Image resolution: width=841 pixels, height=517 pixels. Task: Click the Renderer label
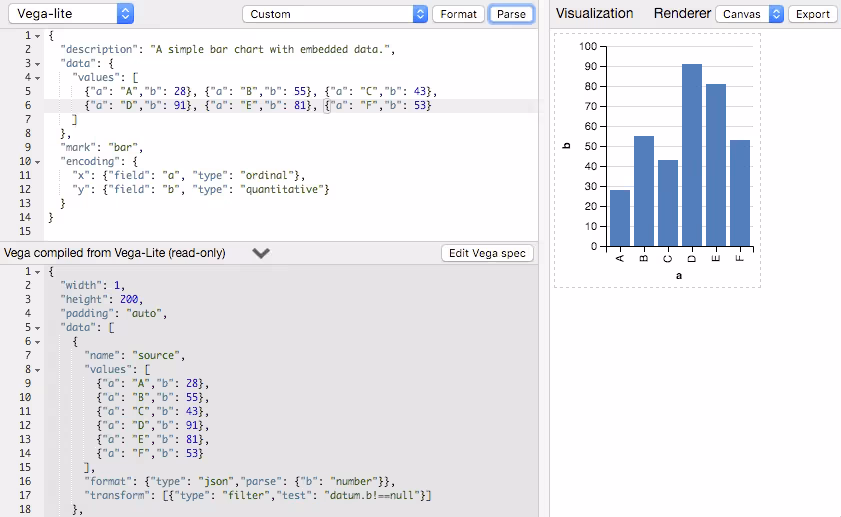682,13
